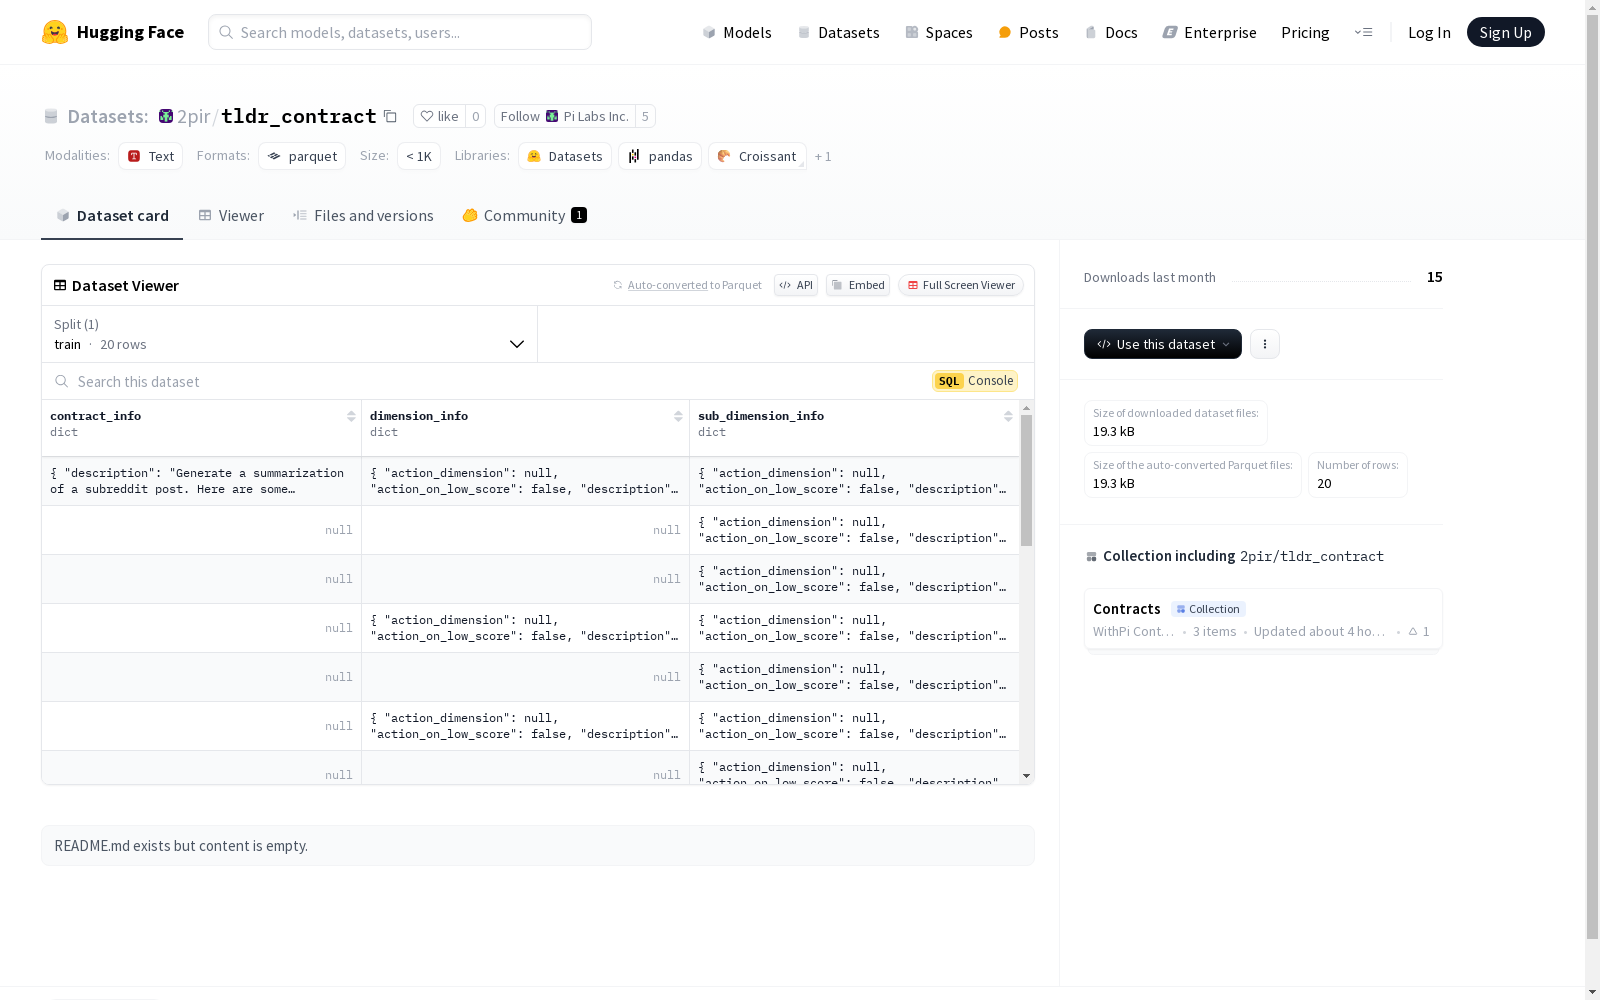The image size is (1600, 1000).
Task: Open Posts in the top navigation
Action: [x=1028, y=32]
